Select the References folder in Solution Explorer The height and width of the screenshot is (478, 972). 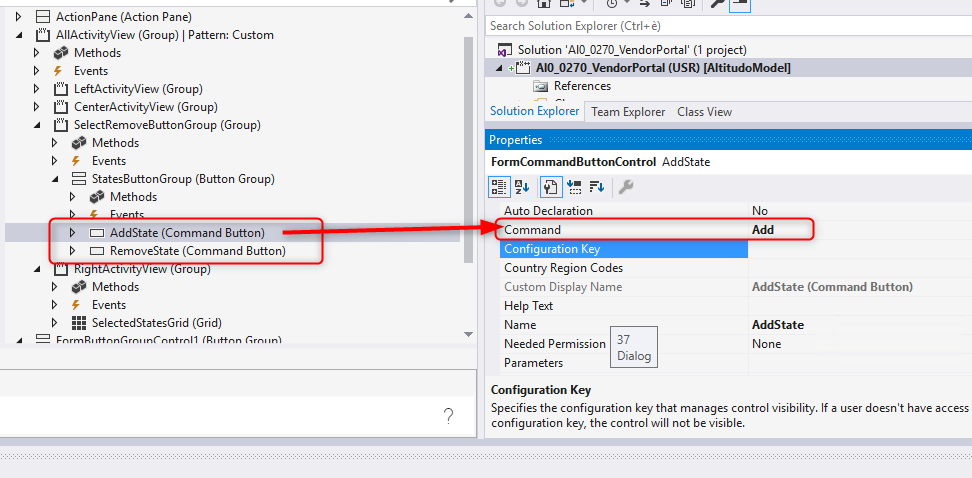[581, 86]
